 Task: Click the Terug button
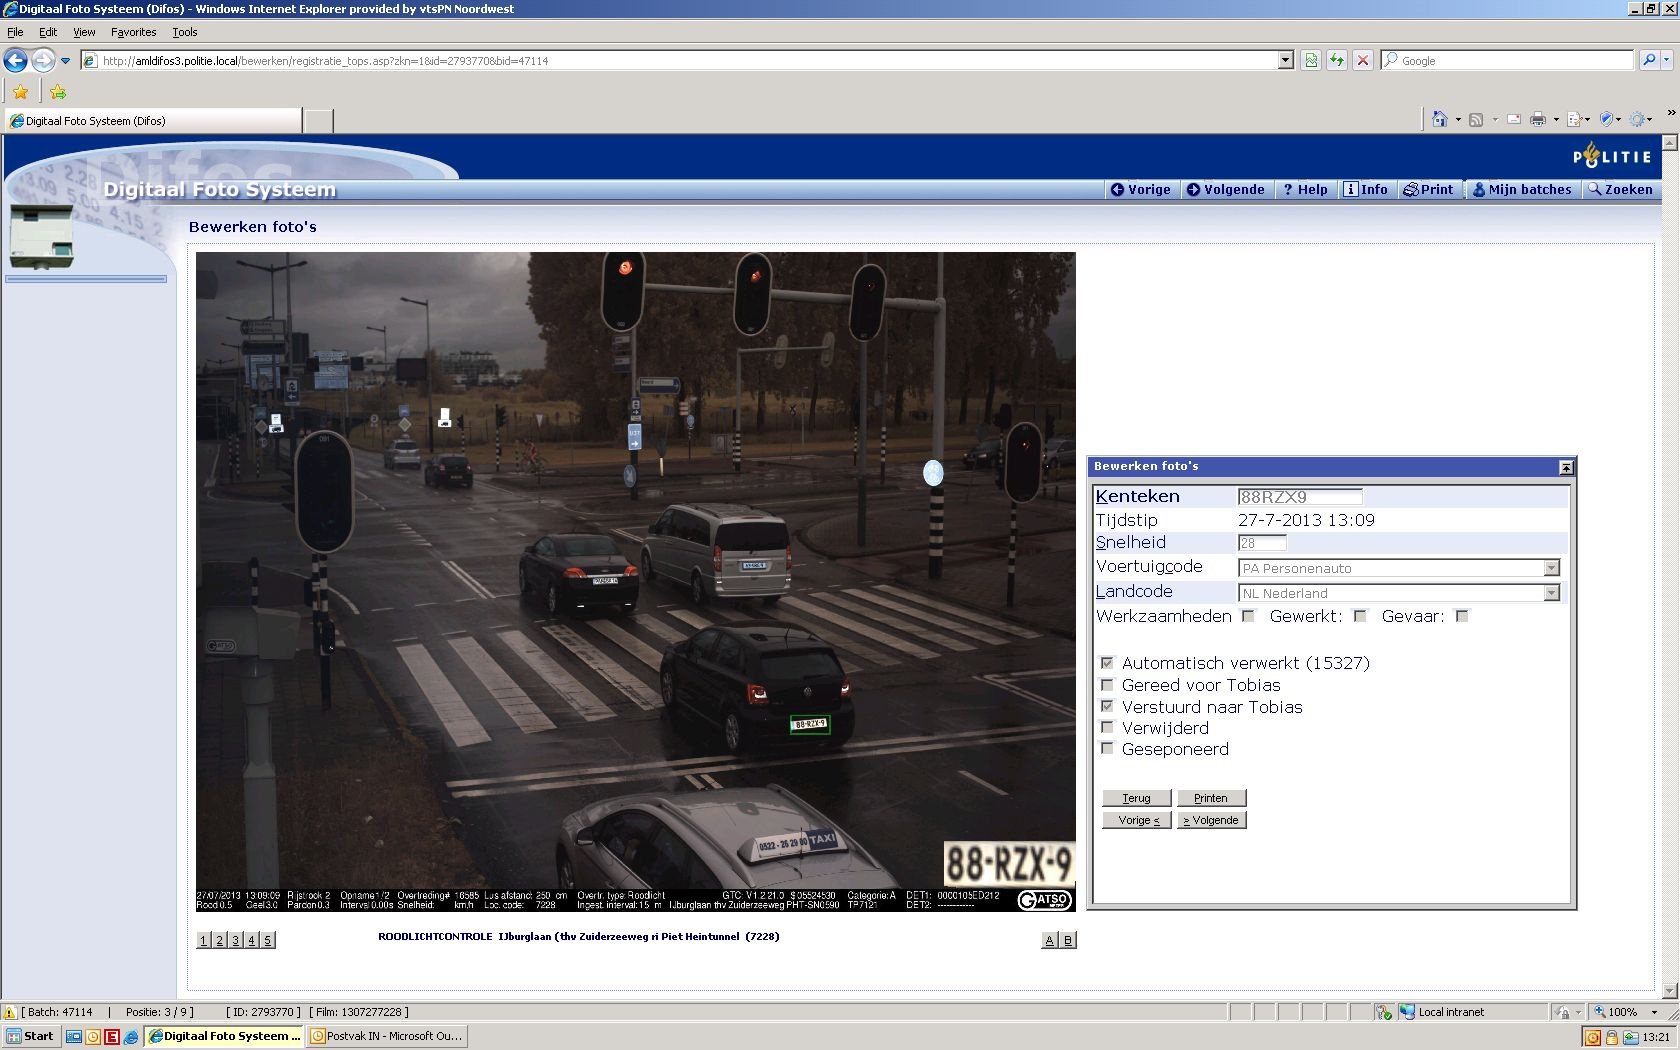pyautogui.click(x=1136, y=798)
